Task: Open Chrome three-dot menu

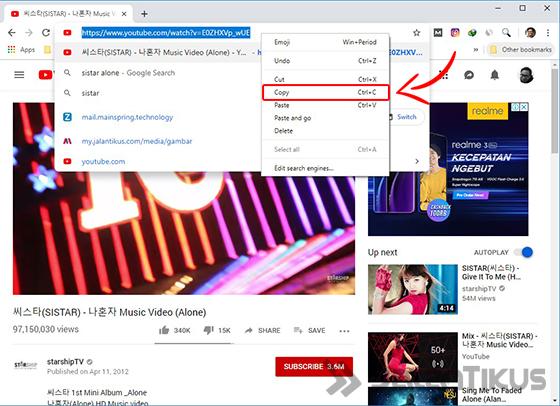Action: pos(548,33)
